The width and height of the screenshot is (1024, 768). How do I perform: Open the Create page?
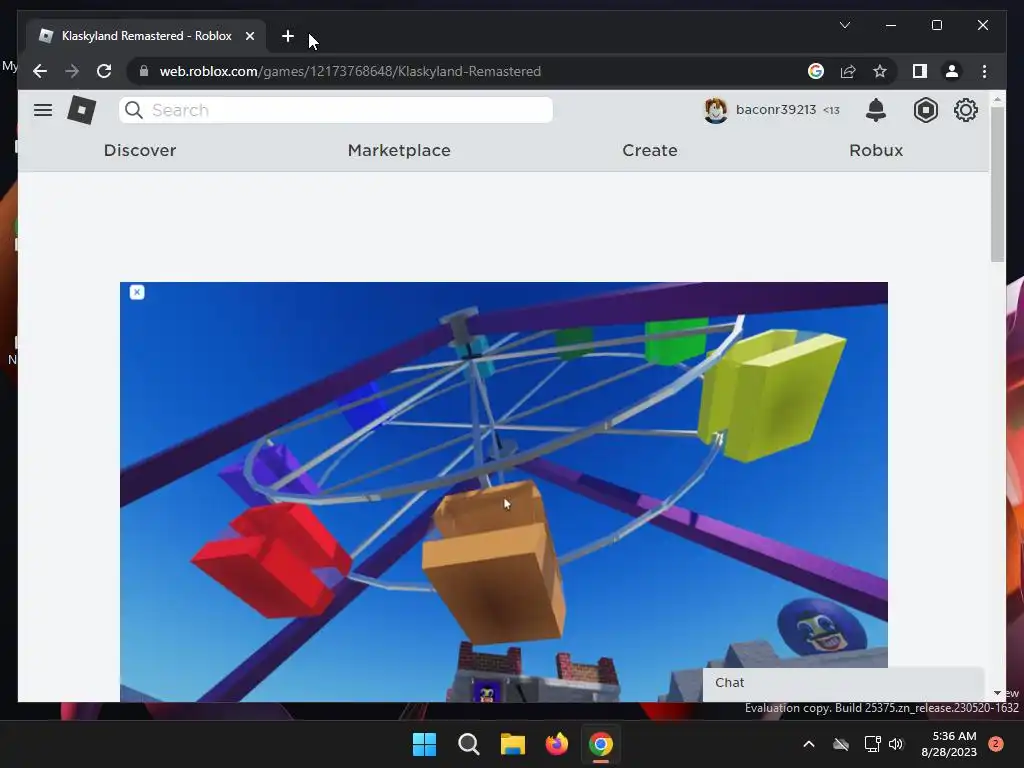click(650, 150)
